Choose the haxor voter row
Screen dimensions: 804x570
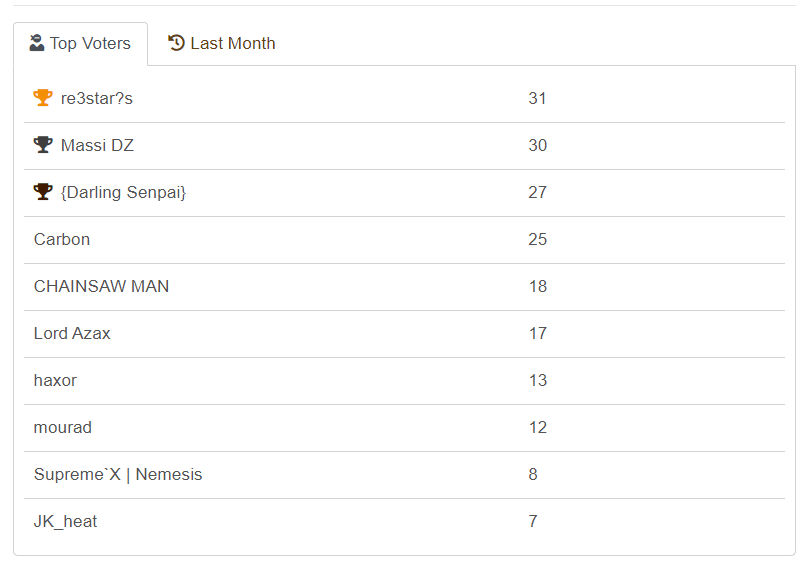click(x=55, y=380)
